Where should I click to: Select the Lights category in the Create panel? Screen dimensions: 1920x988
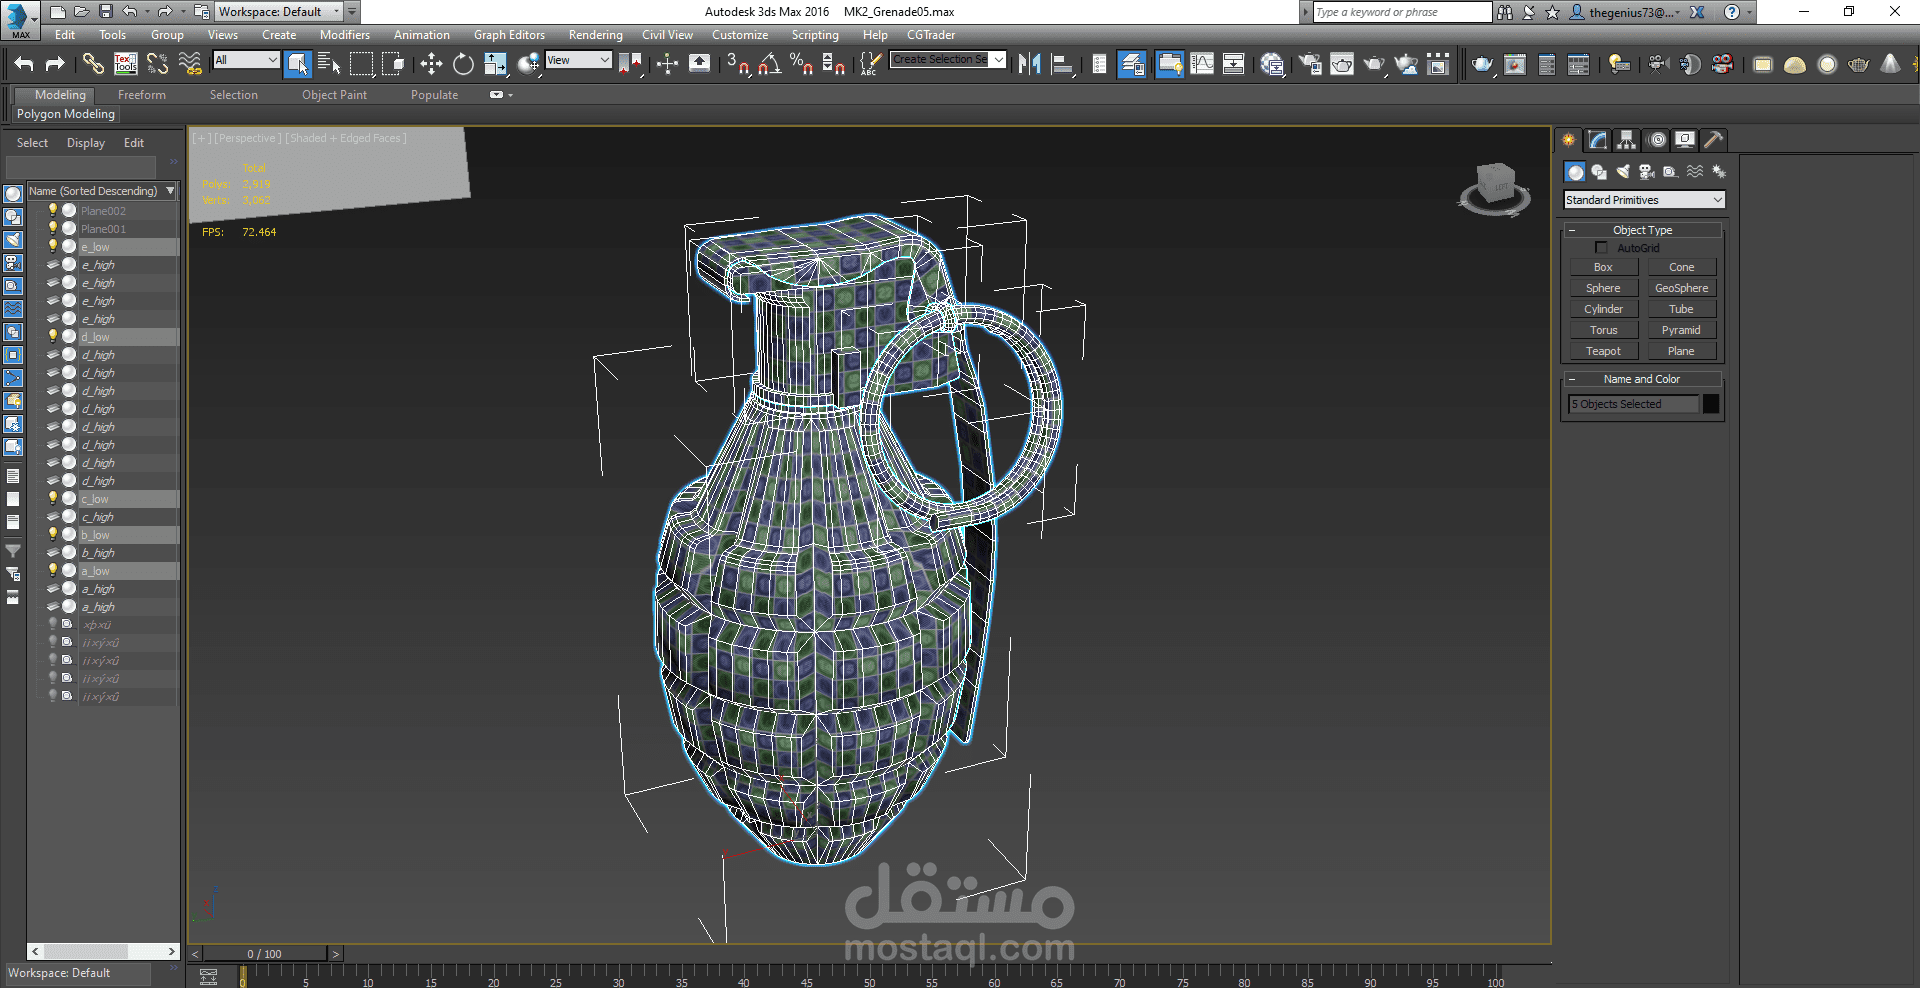(x=1623, y=172)
